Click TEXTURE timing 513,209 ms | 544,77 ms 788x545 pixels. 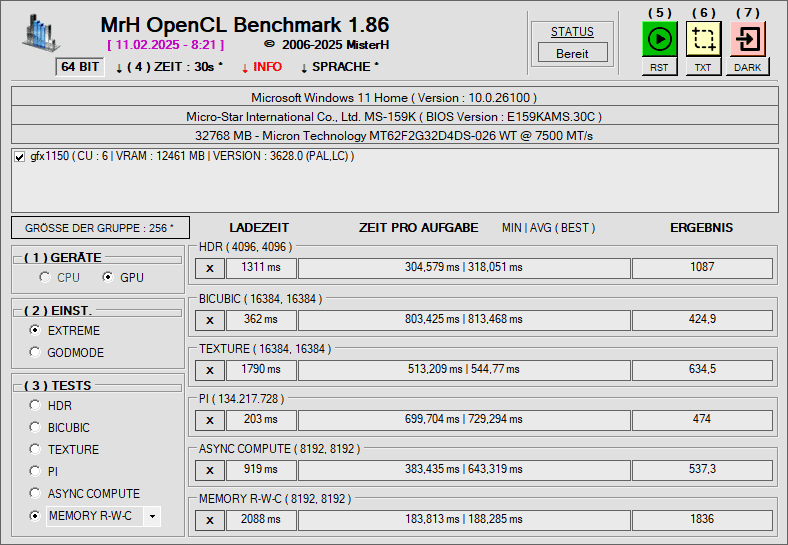coord(464,370)
